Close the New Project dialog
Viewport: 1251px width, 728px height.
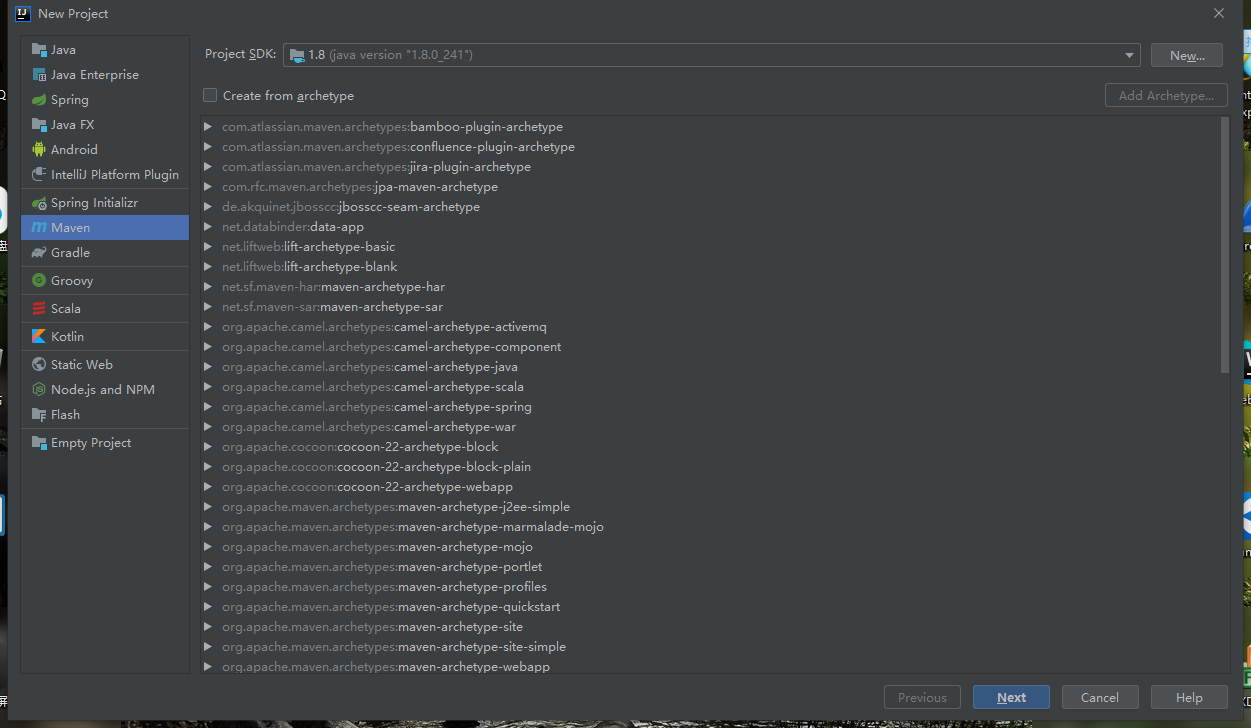pyautogui.click(x=1218, y=13)
